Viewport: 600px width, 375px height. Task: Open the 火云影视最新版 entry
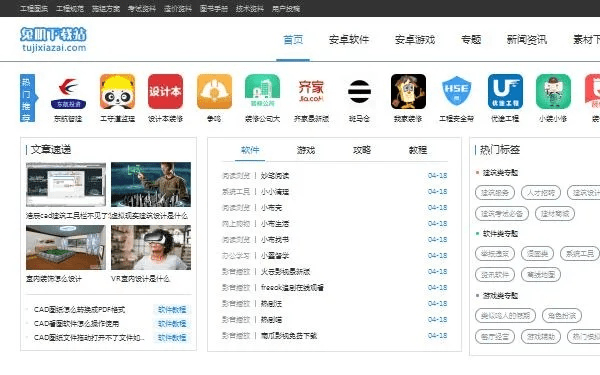click(285, 272)
